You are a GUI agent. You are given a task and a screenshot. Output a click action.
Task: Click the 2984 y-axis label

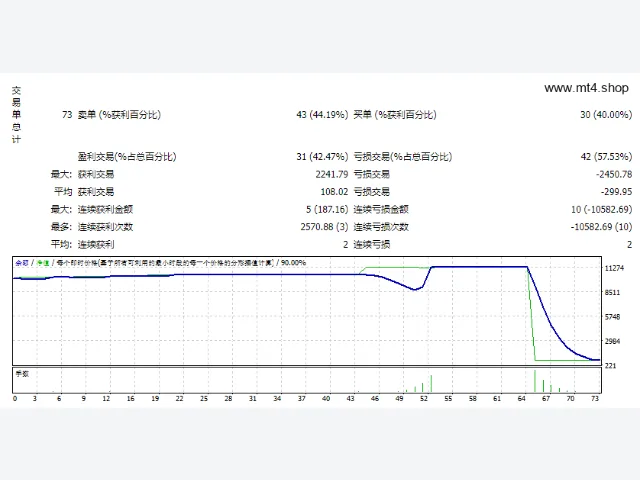[612, 341]
